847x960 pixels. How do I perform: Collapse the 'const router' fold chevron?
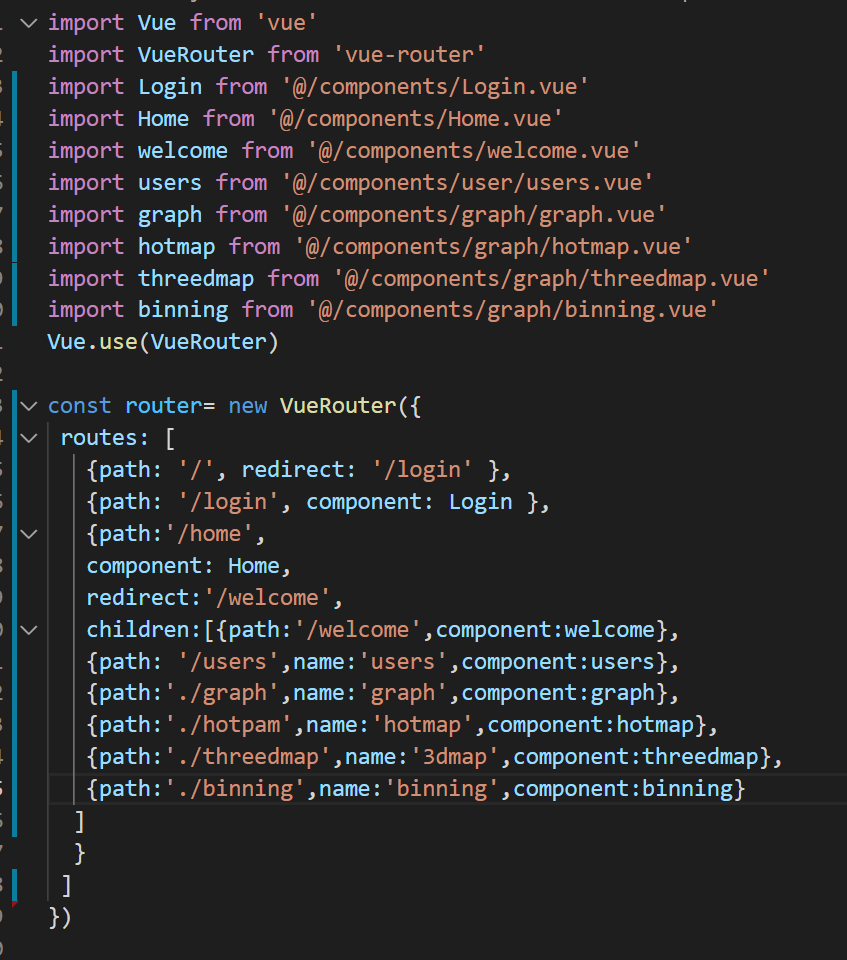29,407
